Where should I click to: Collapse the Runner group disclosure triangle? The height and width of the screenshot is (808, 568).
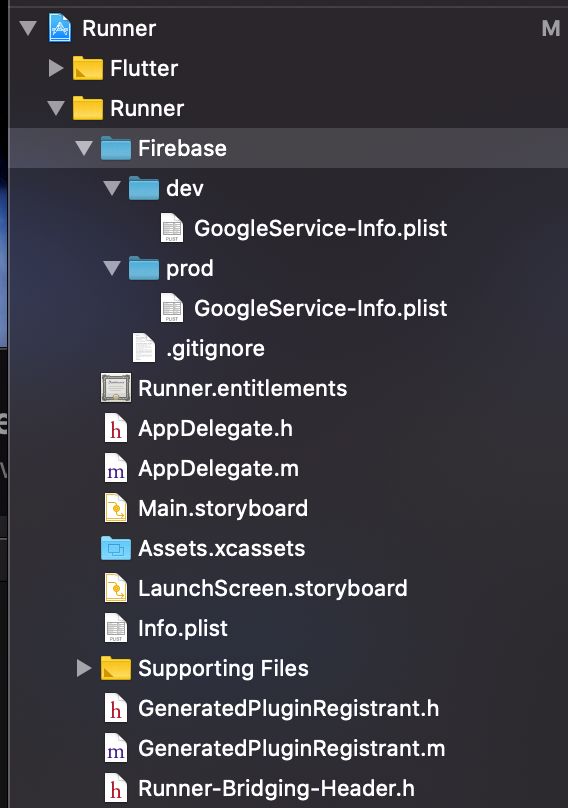(56, 108)
